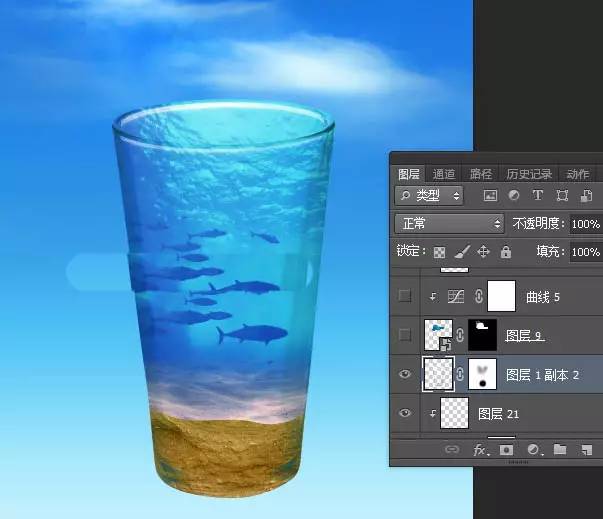This screenshot has width=603, height=519.
Task: Click the adjustment layer filter icon
Action: (x=514, y=196)
